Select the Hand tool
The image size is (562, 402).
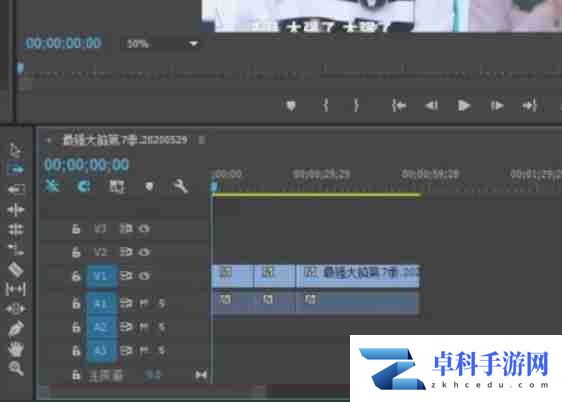pyautogui.click(x=16, y=348)
